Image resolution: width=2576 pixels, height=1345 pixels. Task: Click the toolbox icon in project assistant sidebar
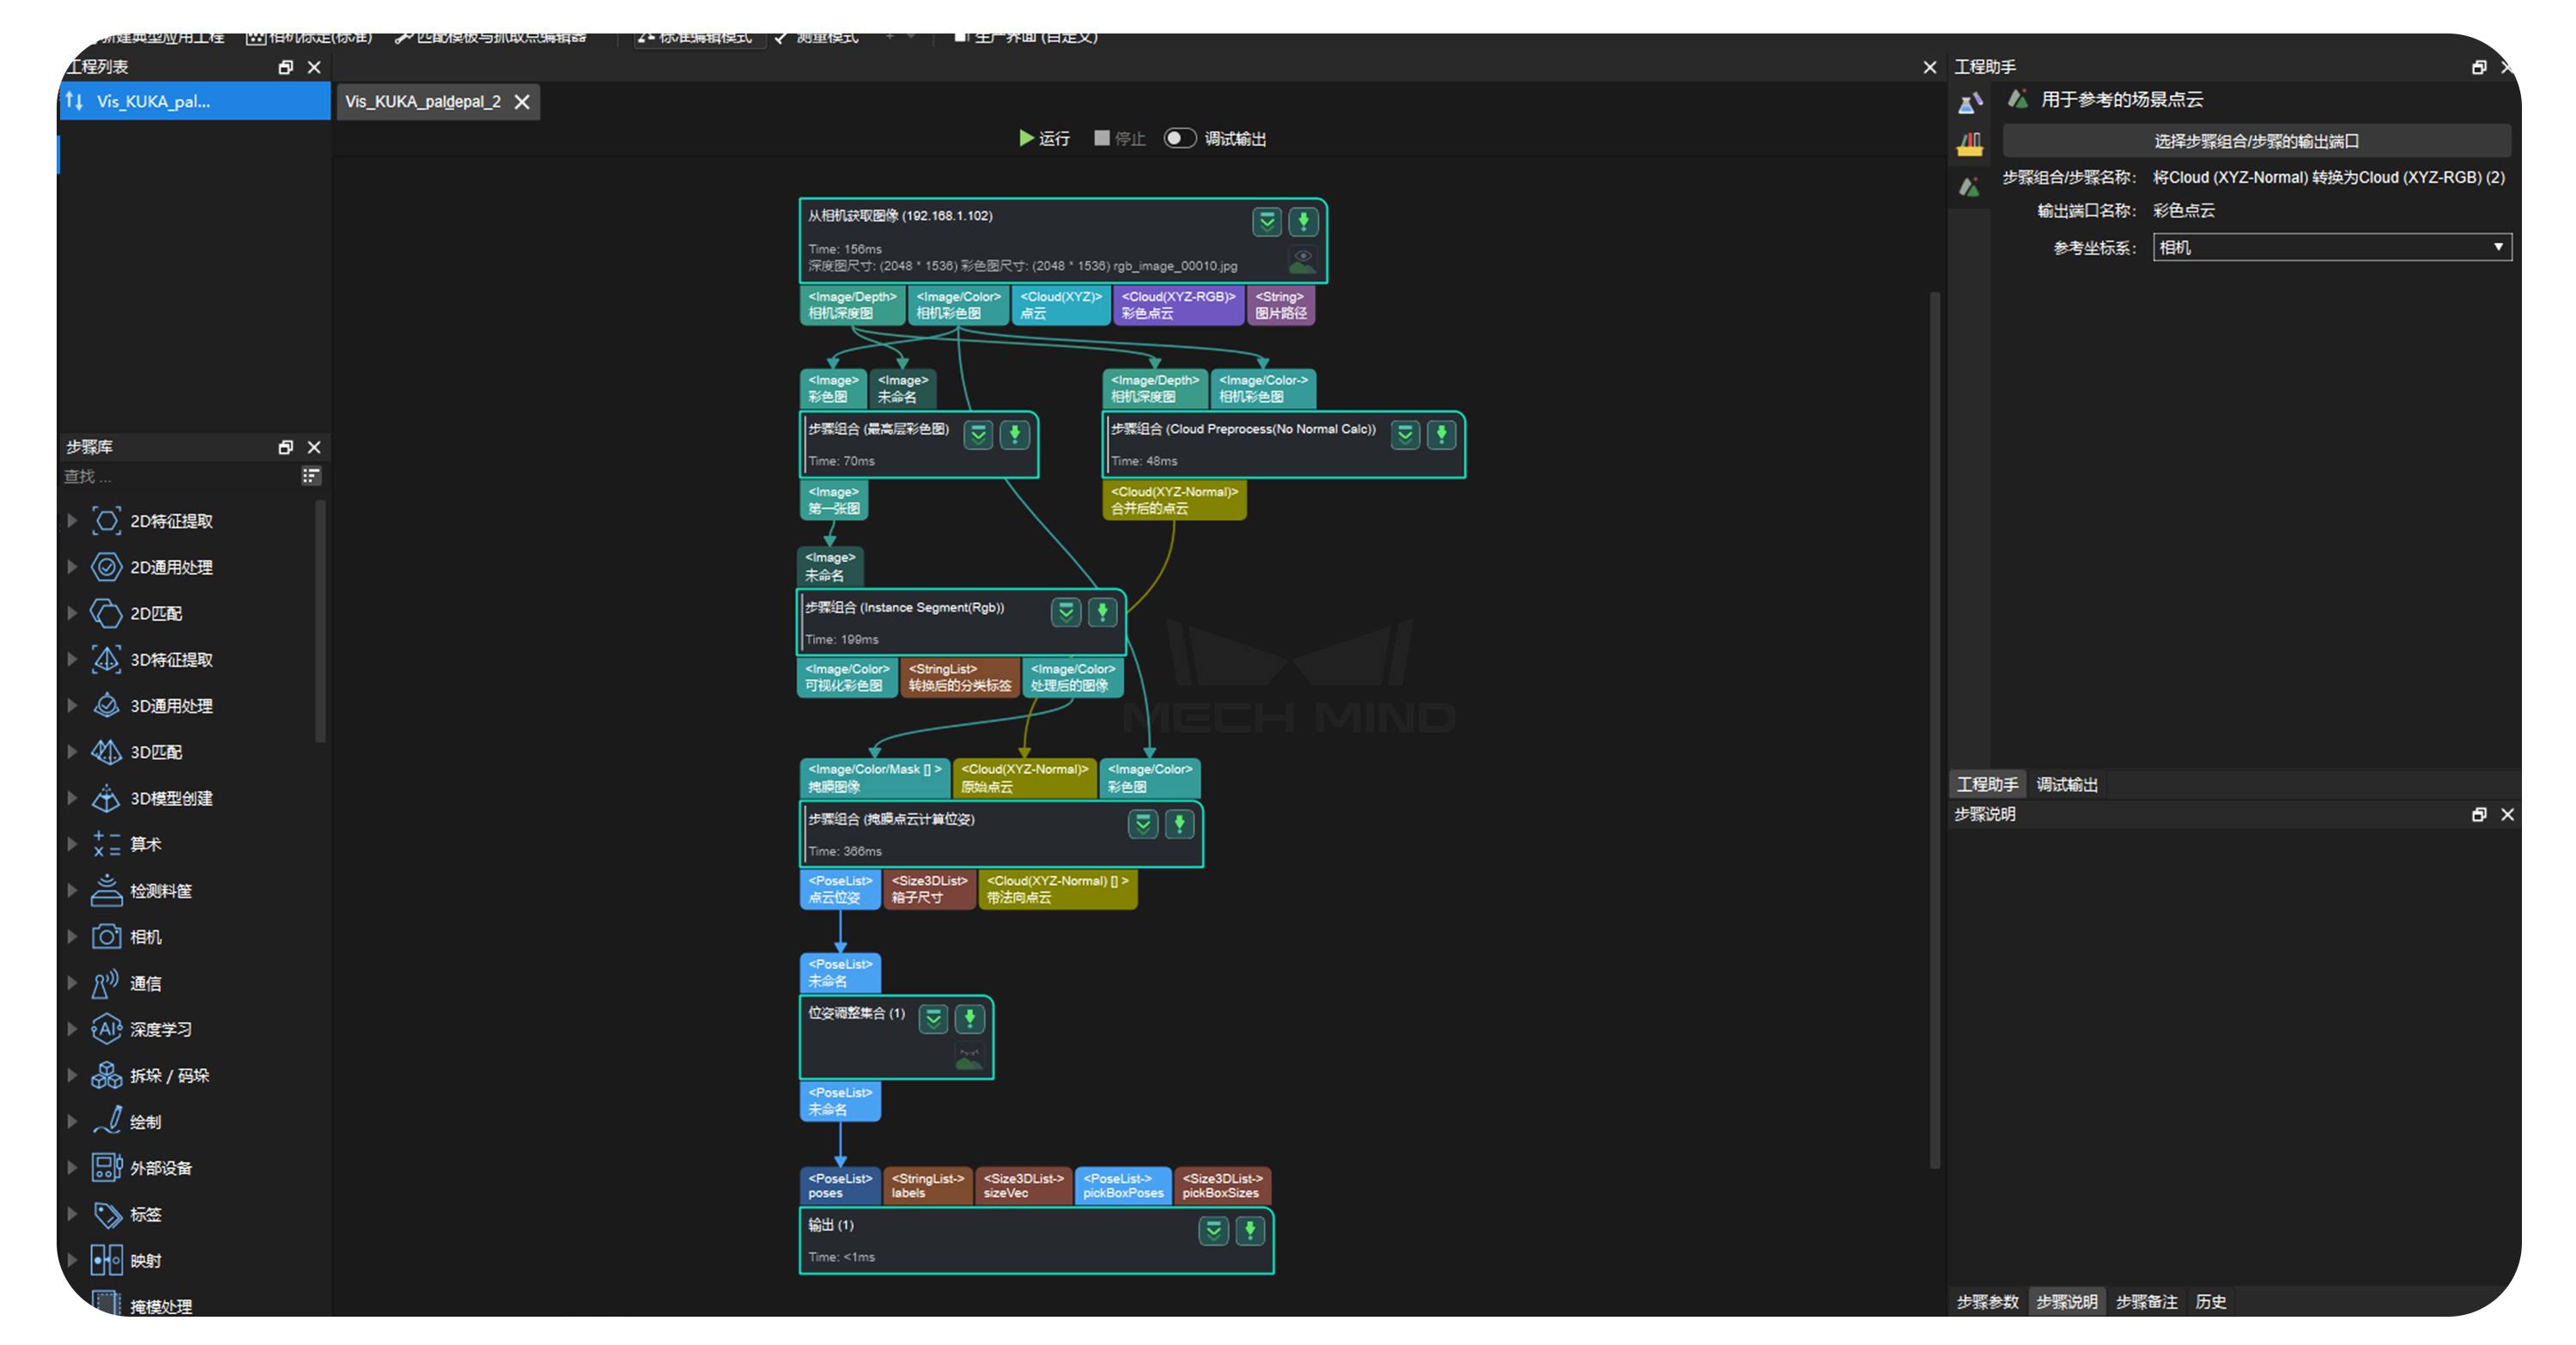(x=1969, y=144)
